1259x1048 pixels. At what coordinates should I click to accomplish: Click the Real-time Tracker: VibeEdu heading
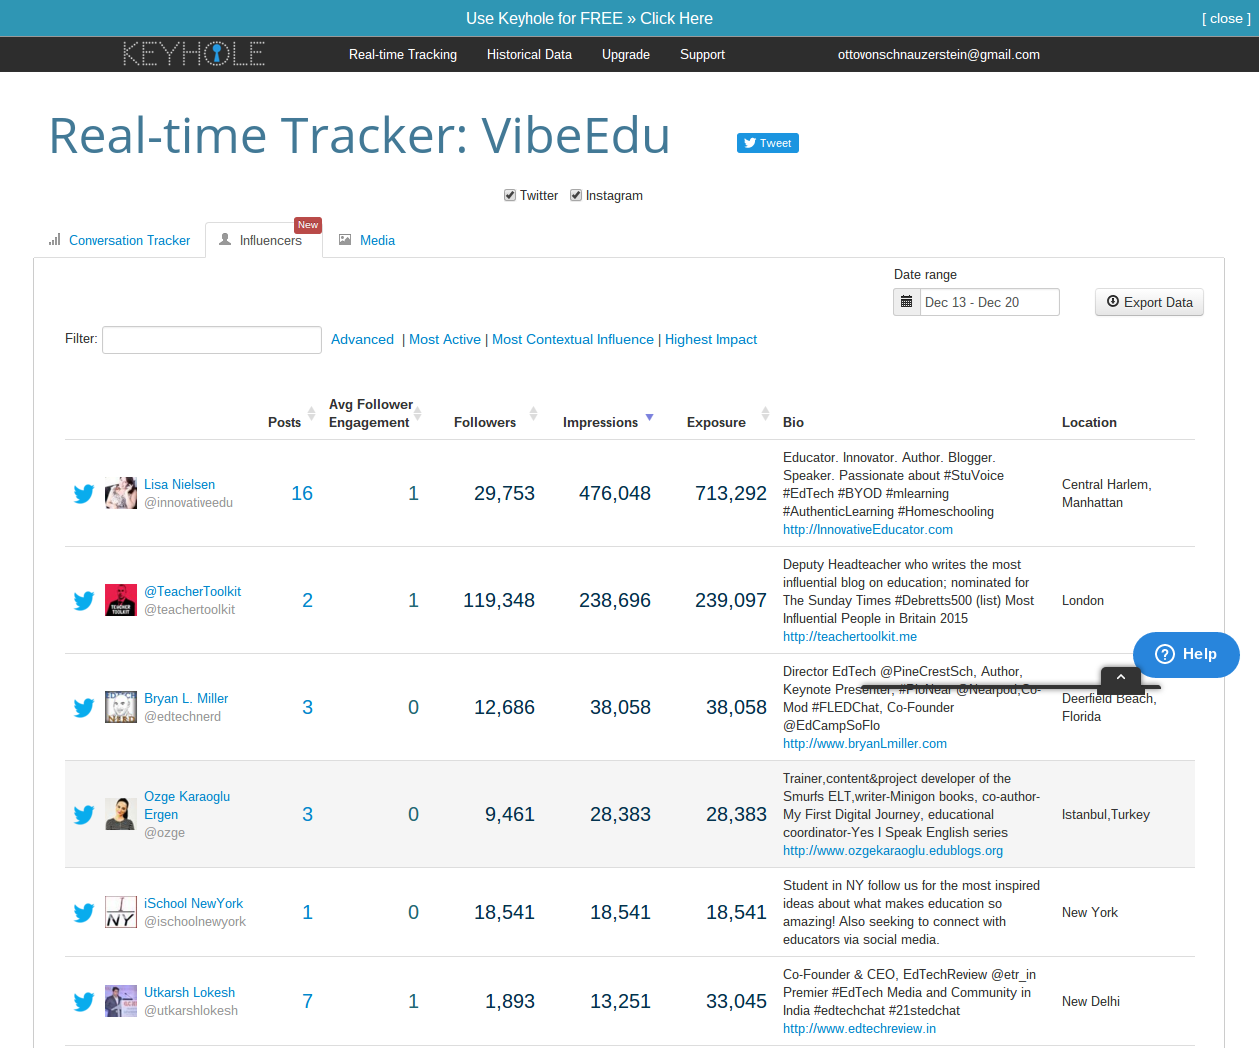coord(360,136)
